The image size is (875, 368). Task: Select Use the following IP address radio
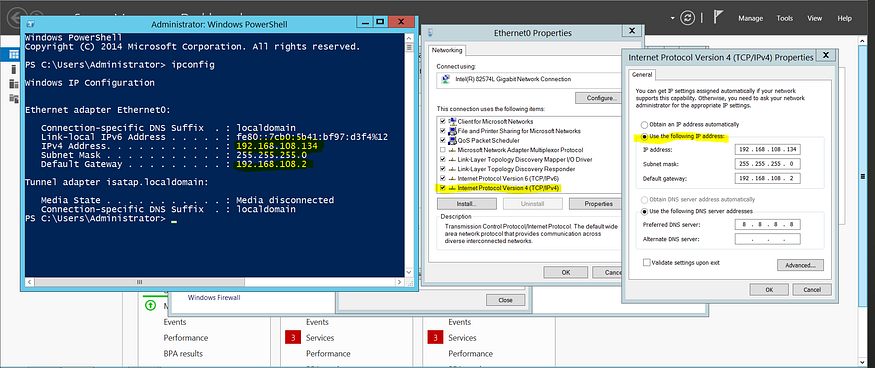pyautogui.click(x=645, y=136)
